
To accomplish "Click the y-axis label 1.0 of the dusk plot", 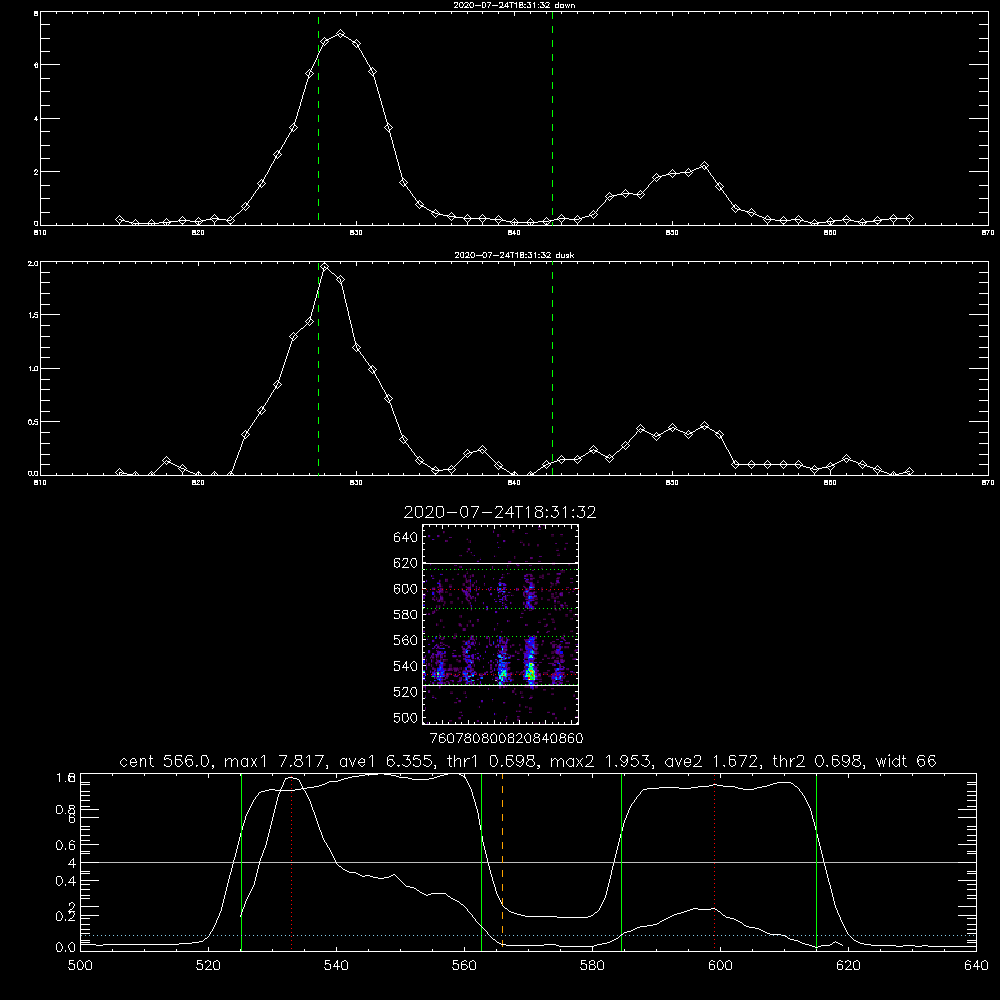I will (34, 369).
